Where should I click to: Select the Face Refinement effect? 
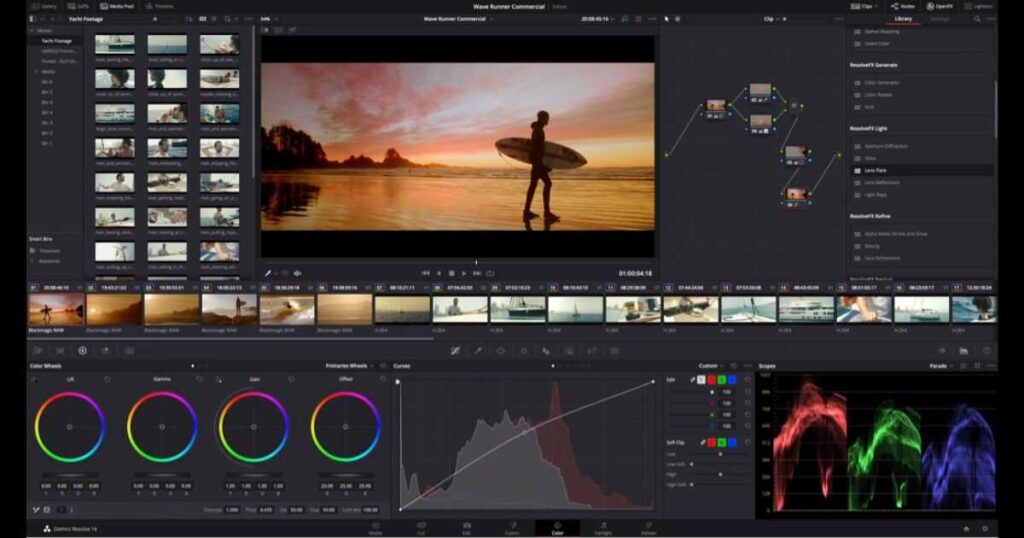pyautogui.click(x=922, y=258)
